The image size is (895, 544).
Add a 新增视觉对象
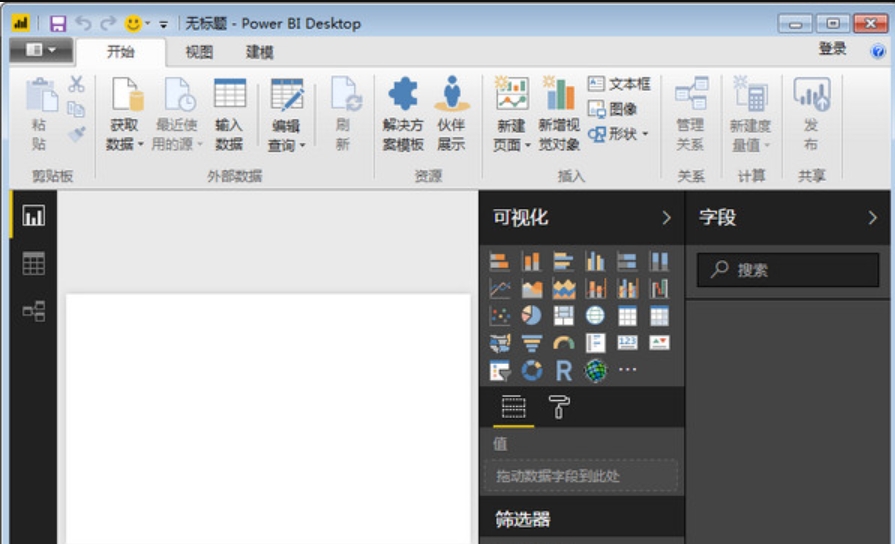[559, 114]
